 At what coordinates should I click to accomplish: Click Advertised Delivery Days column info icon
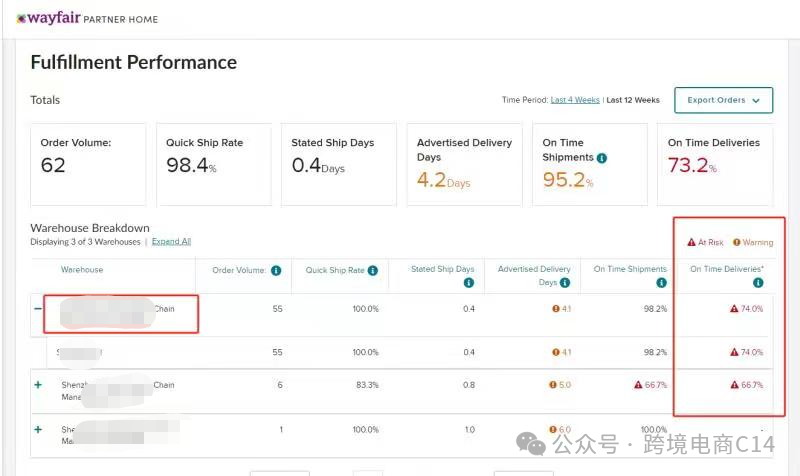(x=566, y=283)
